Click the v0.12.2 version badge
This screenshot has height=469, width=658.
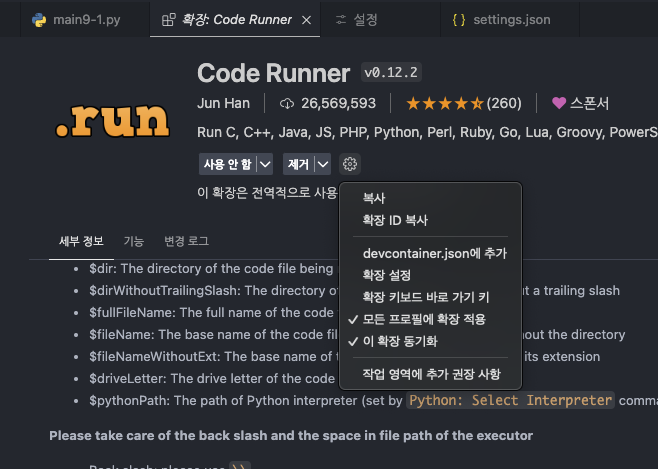coord(391,73)
